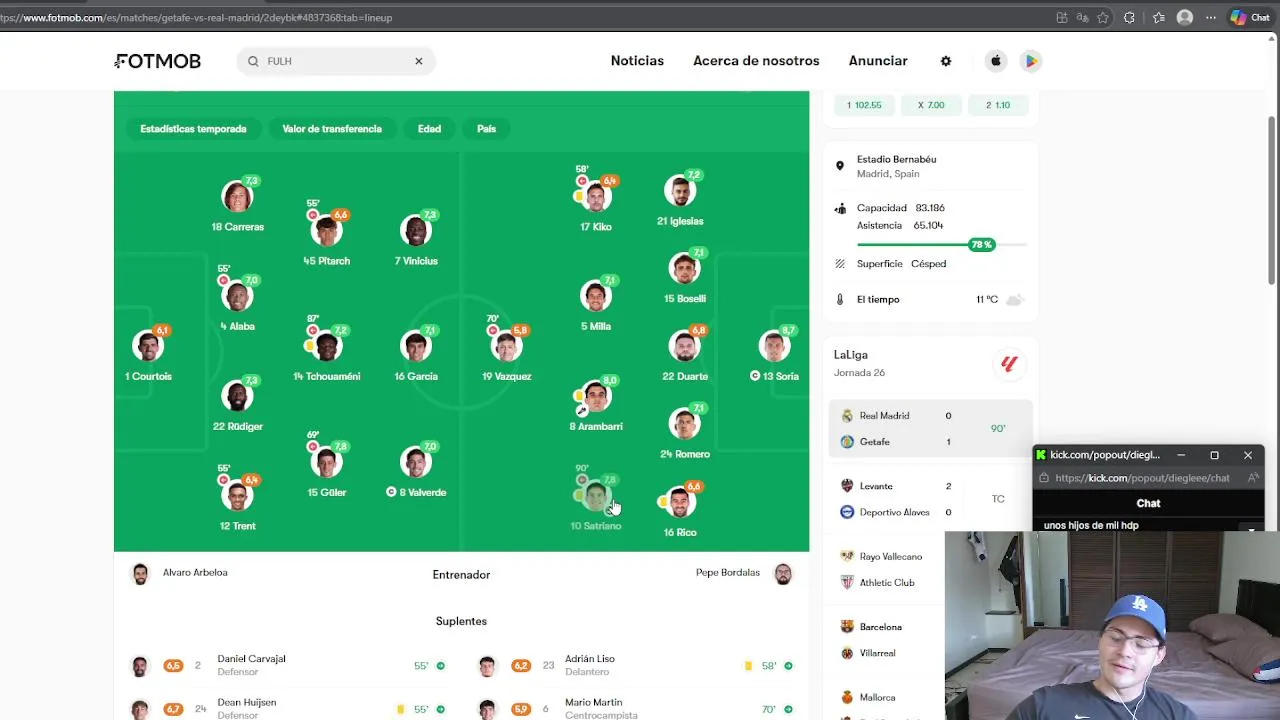Select odds button 1 102.55
Viewport: 1280px width, 720px height.
(x=864, y=105)
